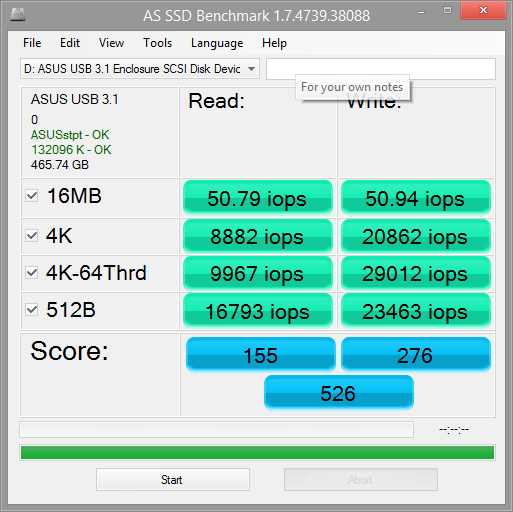Uncheck the 16MB test checkbox
The width and height of the screenshot is (513, 512).
[32, 196]
